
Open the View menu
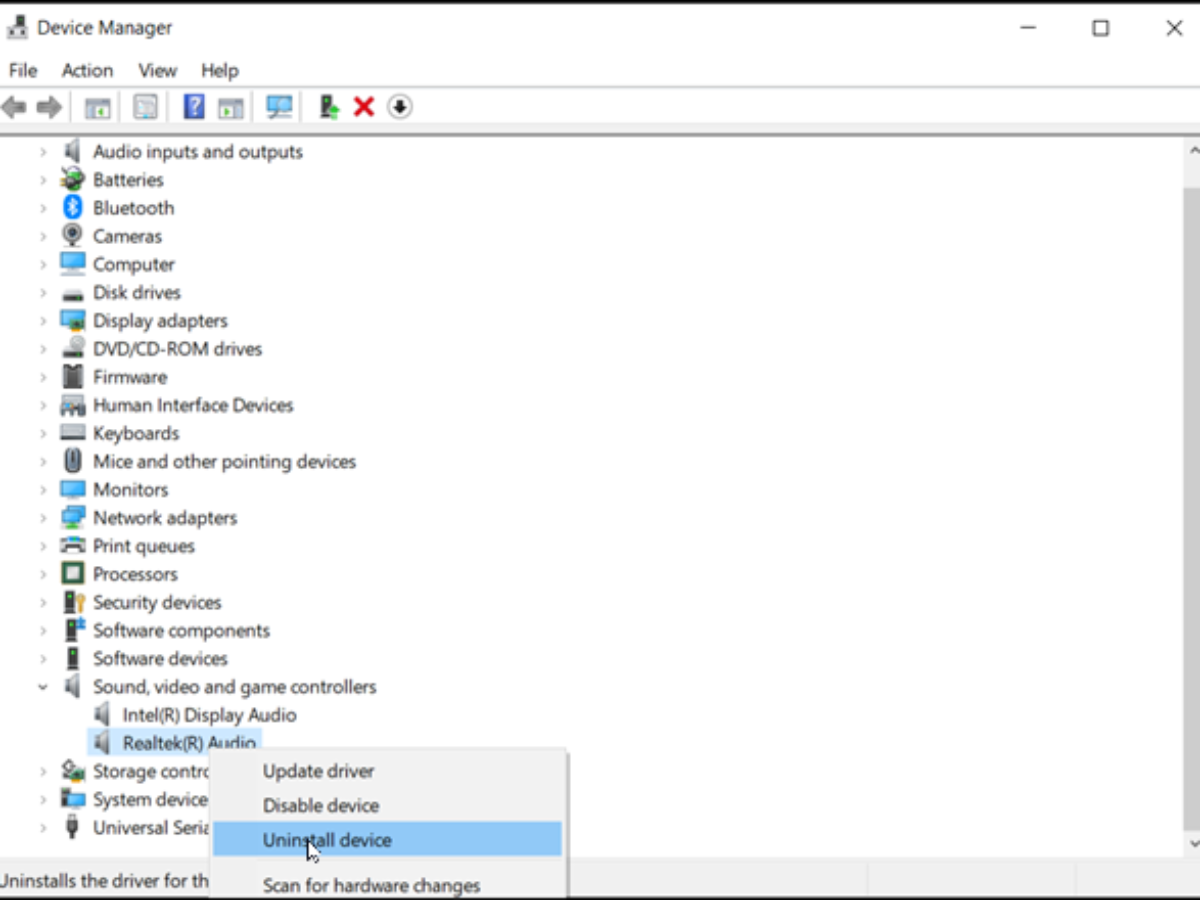[x=158, y=70]
